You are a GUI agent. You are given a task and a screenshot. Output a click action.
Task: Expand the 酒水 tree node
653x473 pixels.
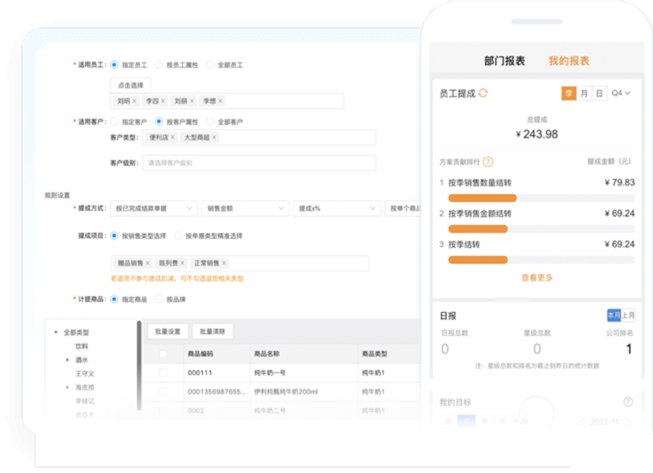(67, 360)
